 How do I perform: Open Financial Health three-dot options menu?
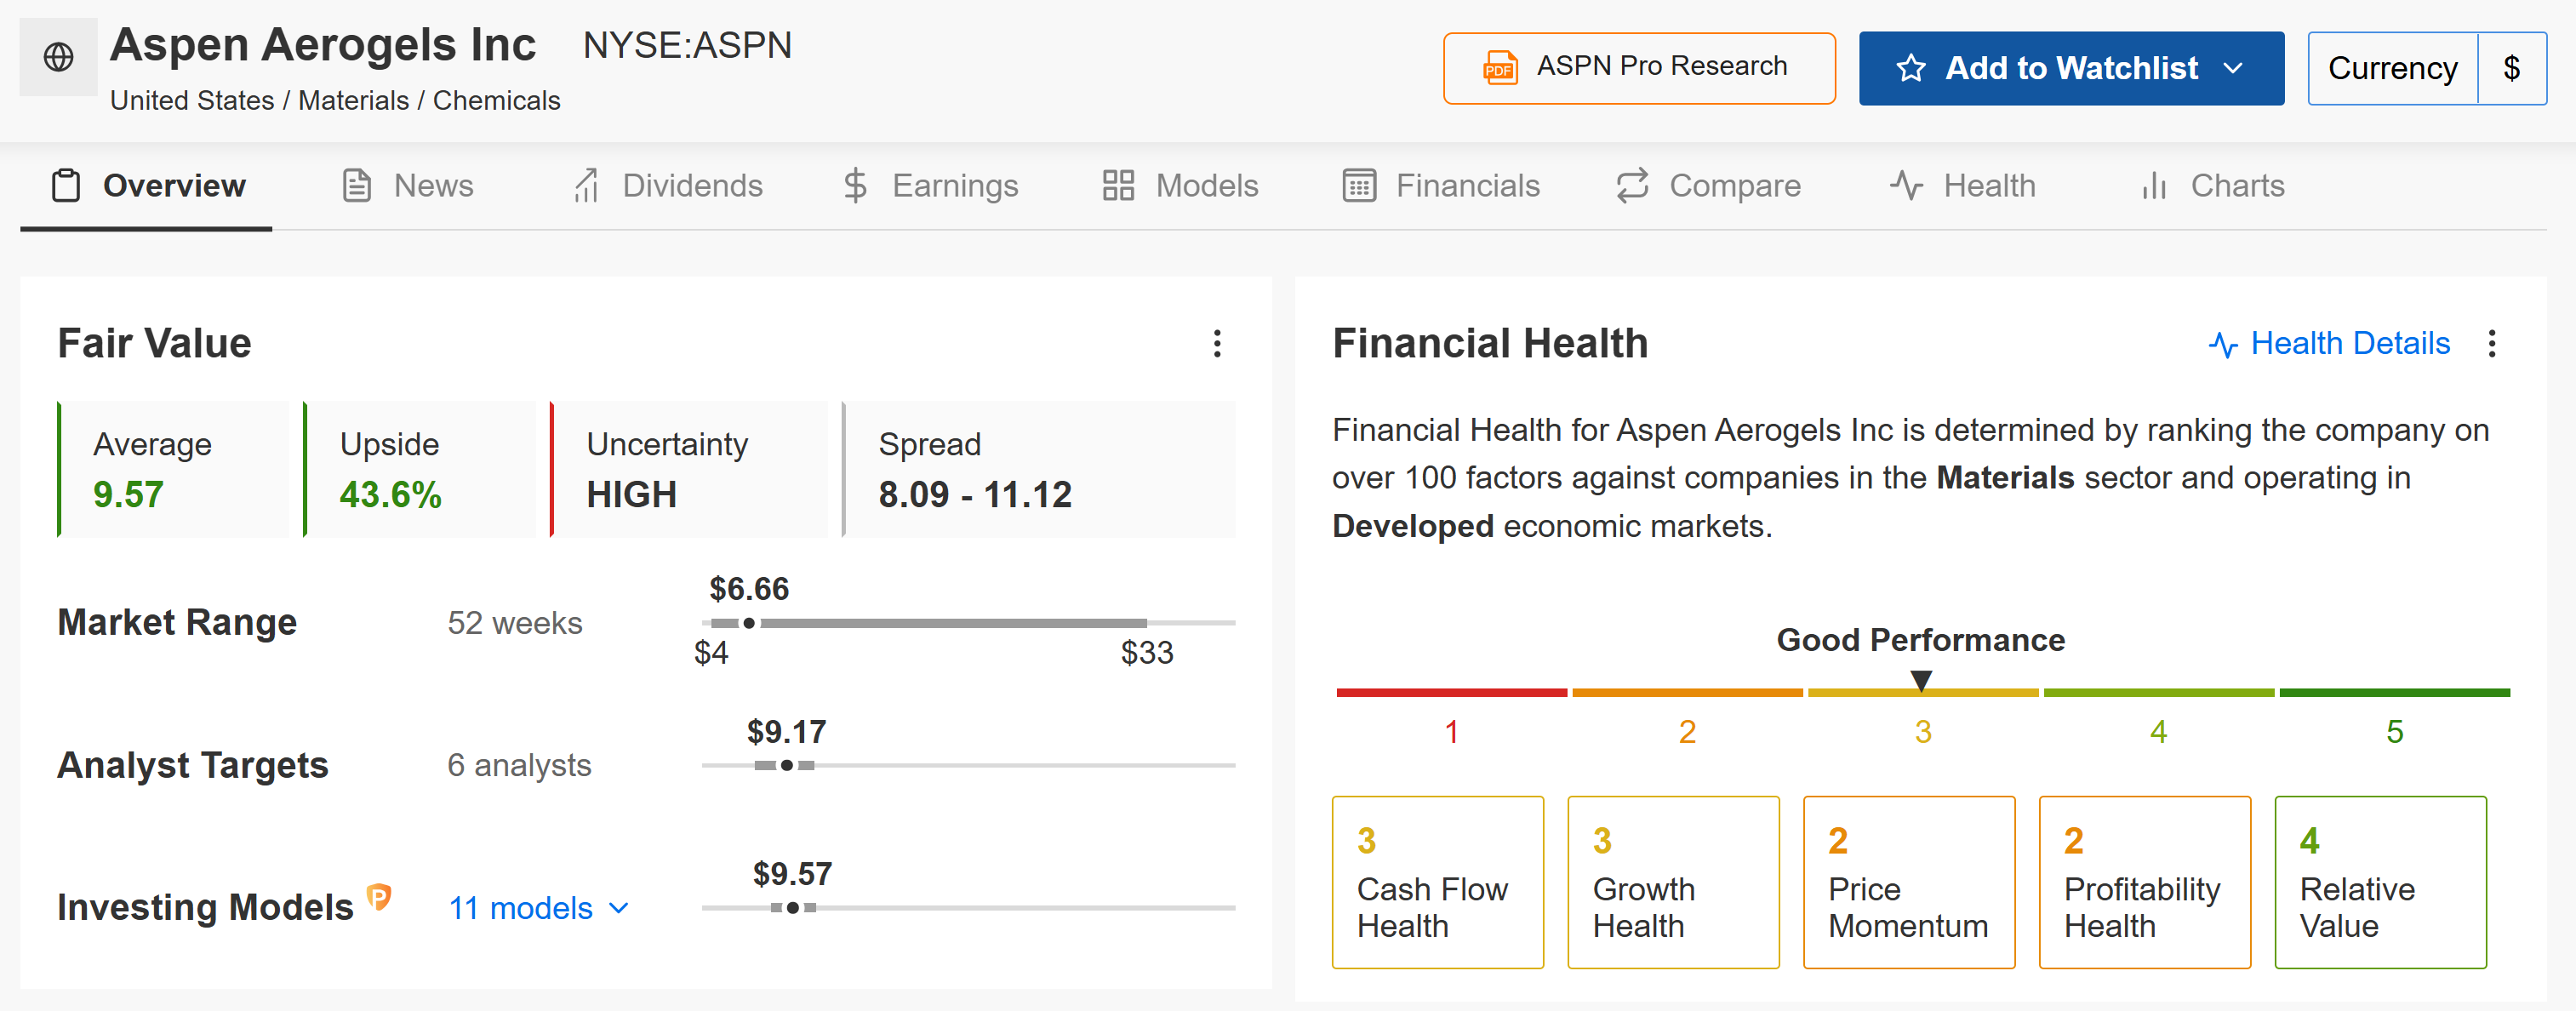click(2491, 344)
